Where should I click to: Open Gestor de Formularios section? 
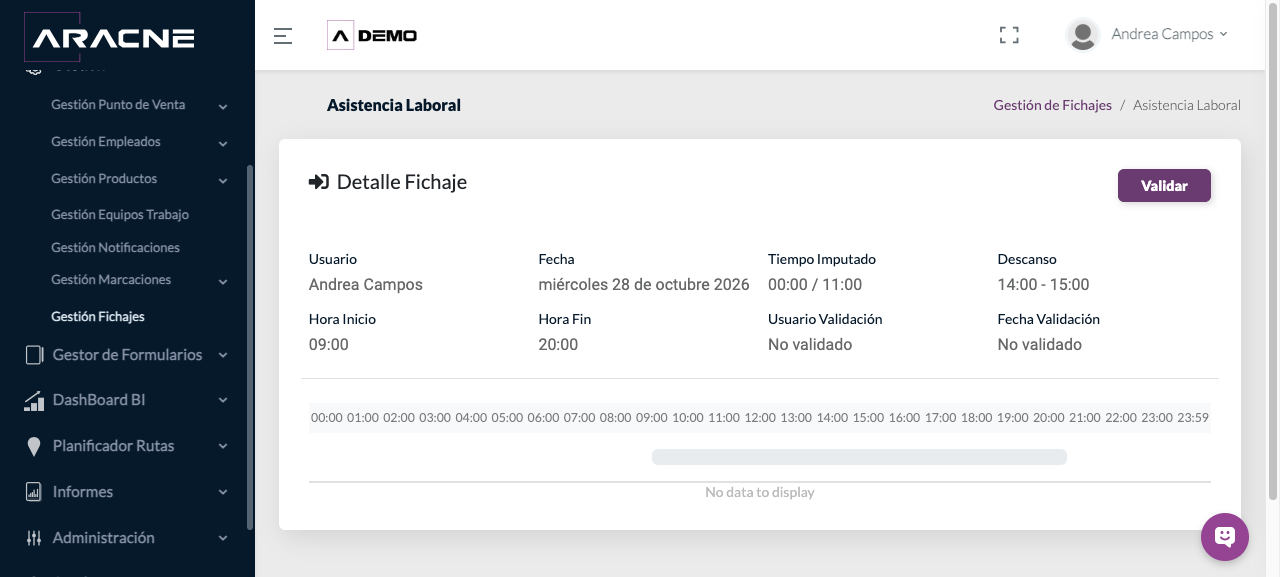(x=127, y=355)
